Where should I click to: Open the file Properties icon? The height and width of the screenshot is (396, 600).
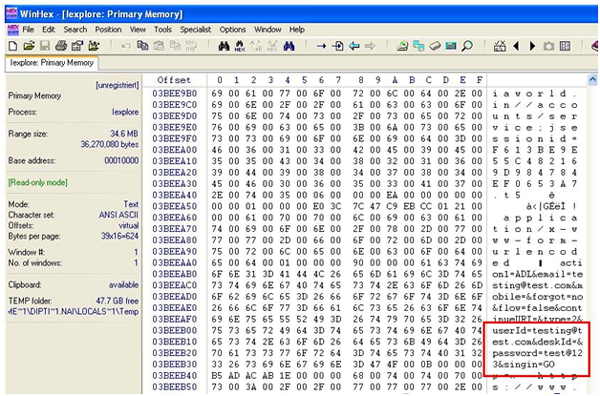[x=77, y=46]
